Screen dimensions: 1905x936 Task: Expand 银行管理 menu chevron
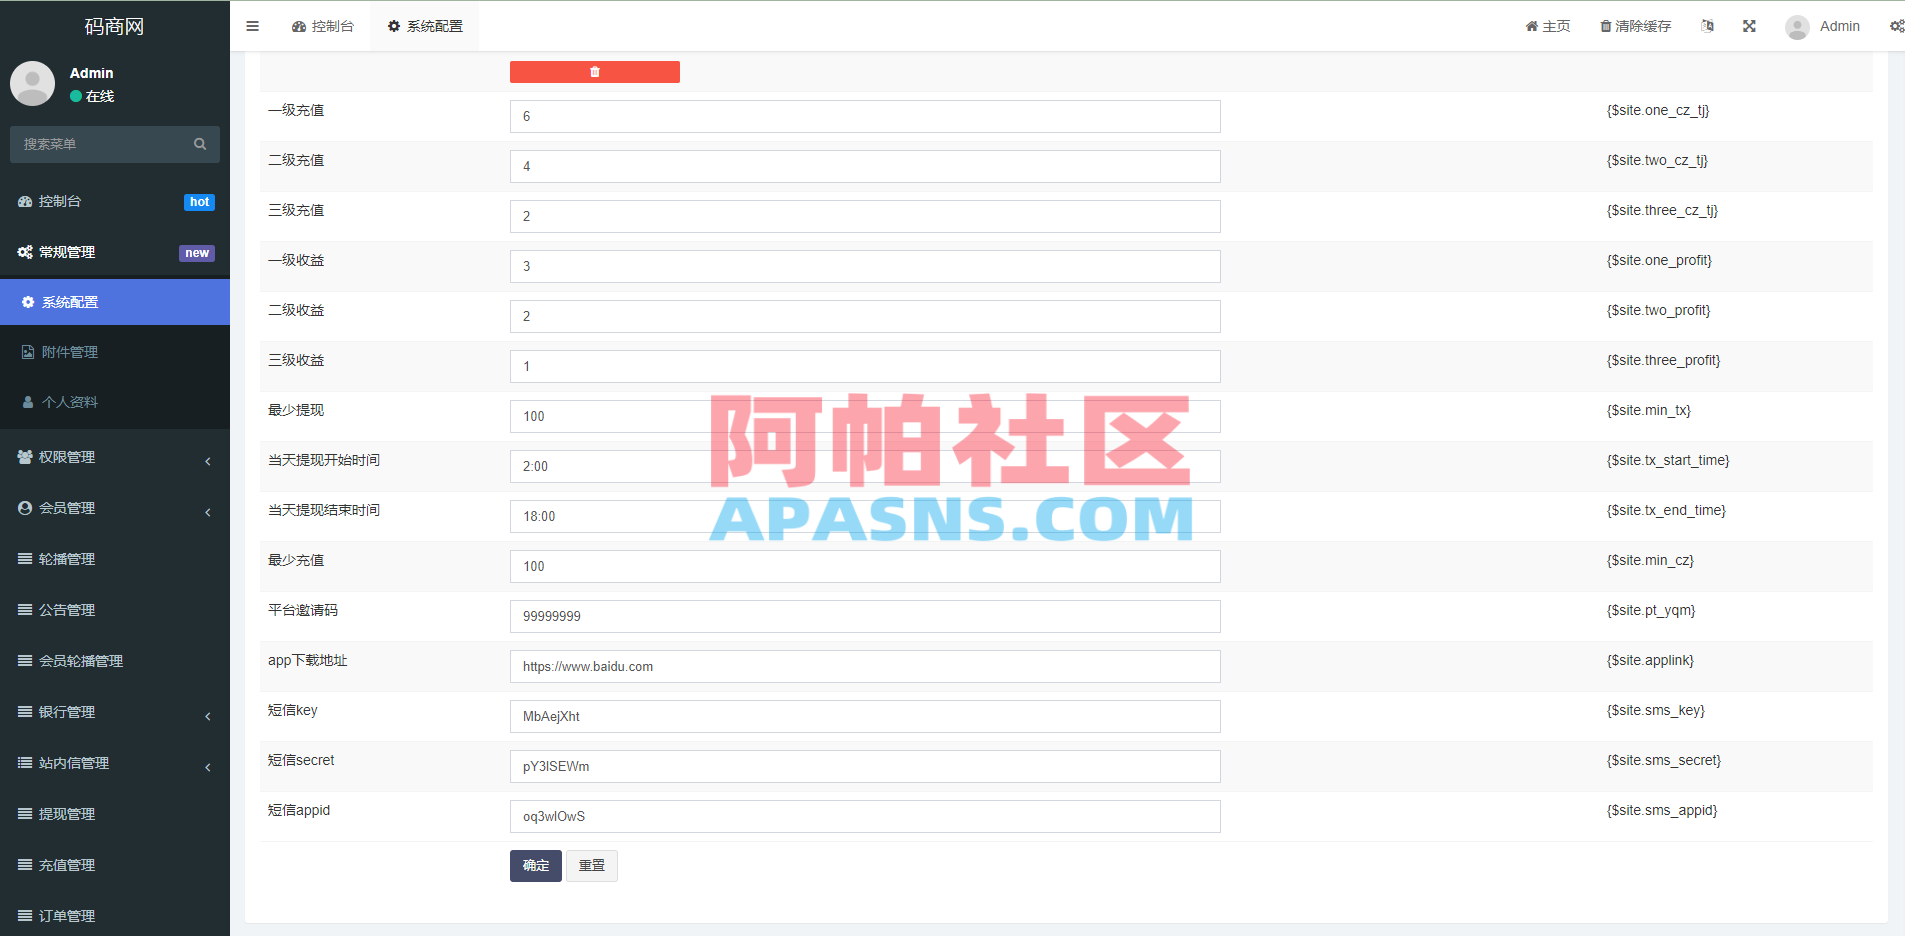[x=208, y=716]
